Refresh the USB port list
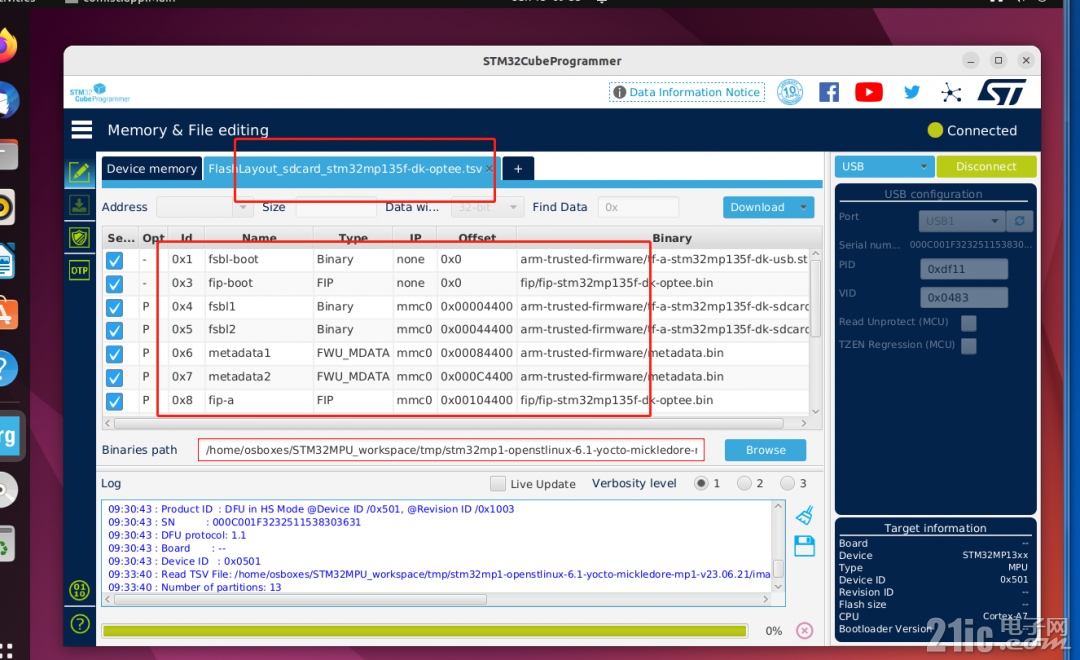This screenshot has width=1080, height=660. pos(1019,221)
